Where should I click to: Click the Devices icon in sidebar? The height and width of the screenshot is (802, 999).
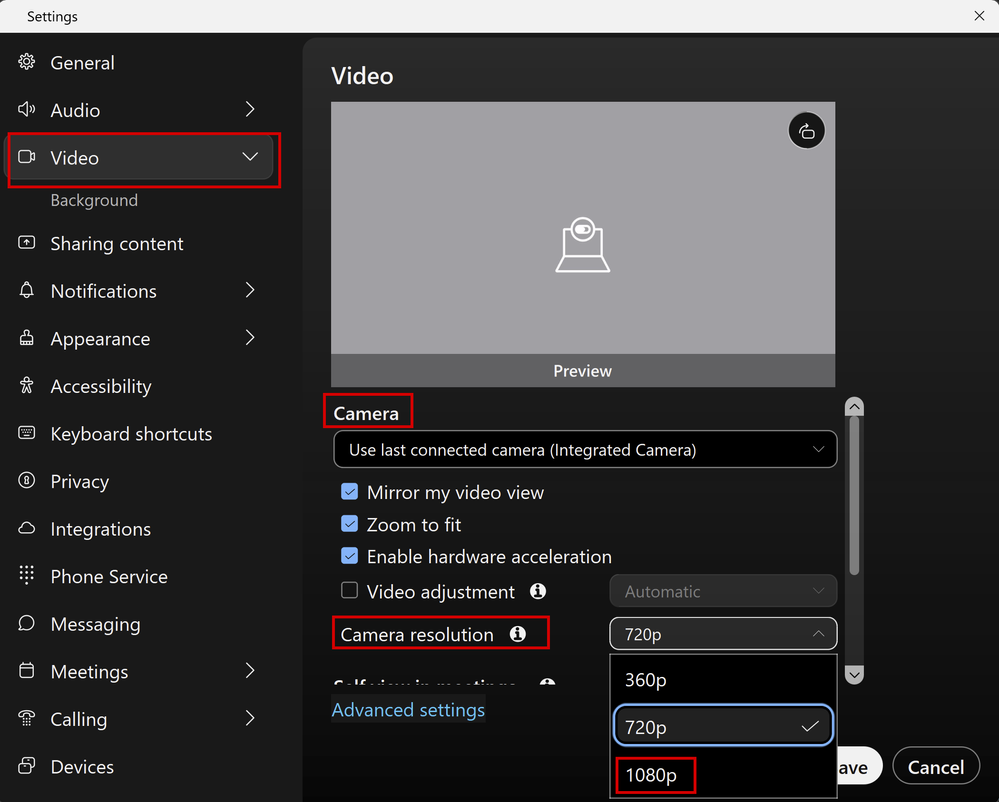27,765
